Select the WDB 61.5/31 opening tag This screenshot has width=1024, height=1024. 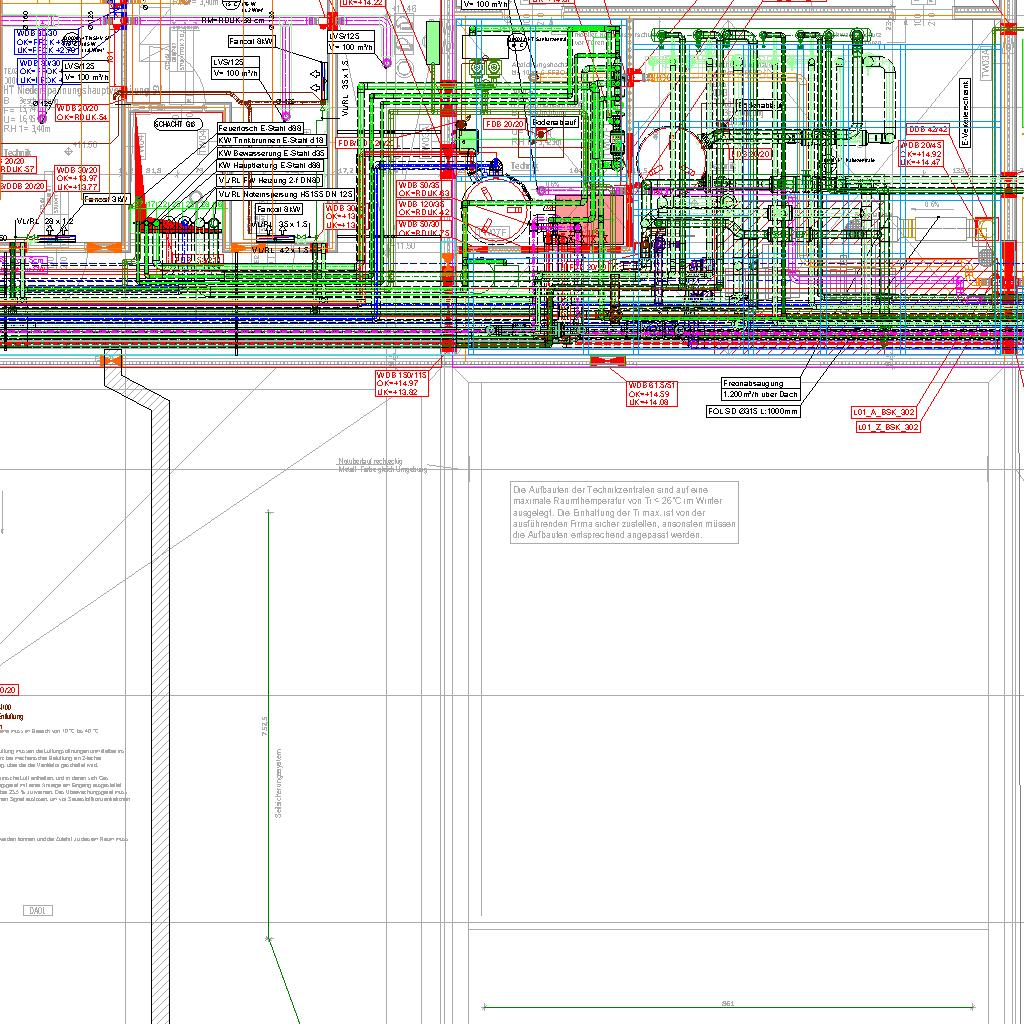[x=654, y=394]
